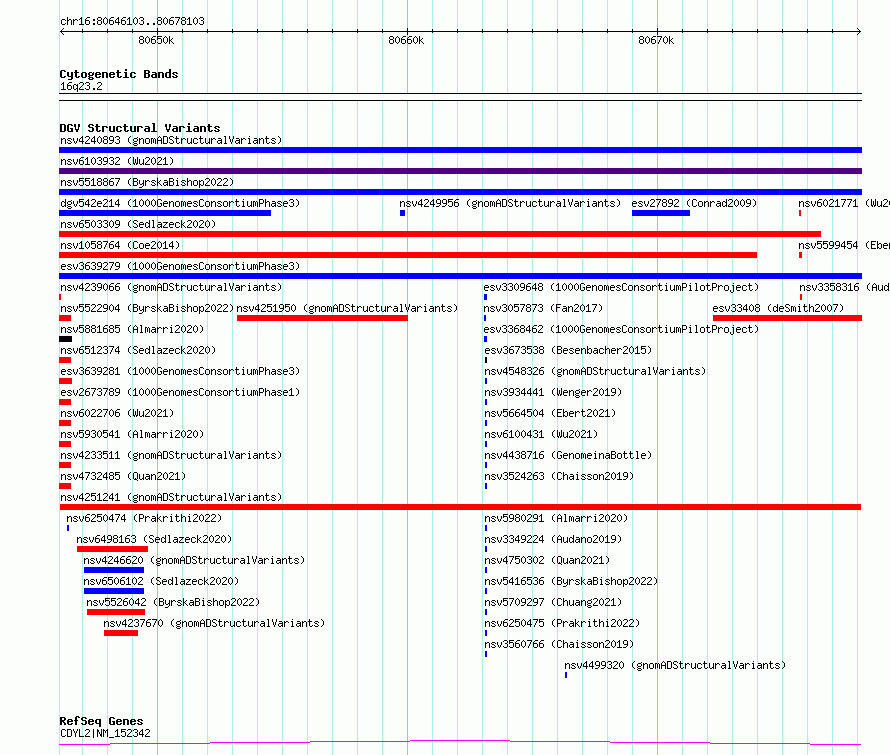The height and width of the screenshot is (755, 890).
Task: Select the nsv6103932 (Wu2021) variant label
Action: coord(117,161)
